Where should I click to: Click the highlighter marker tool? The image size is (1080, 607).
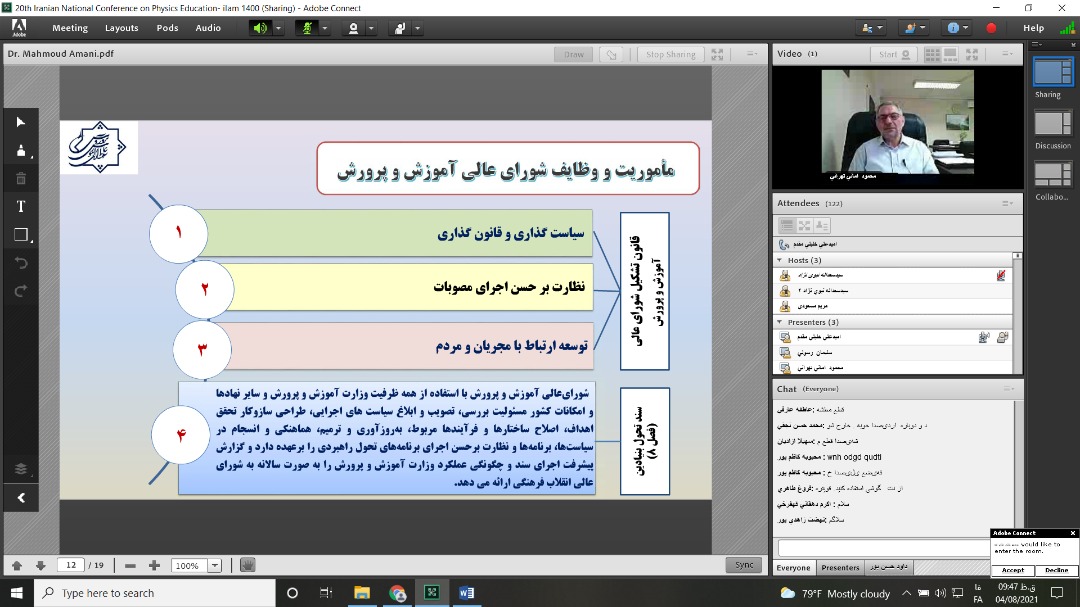click(21, 151)
